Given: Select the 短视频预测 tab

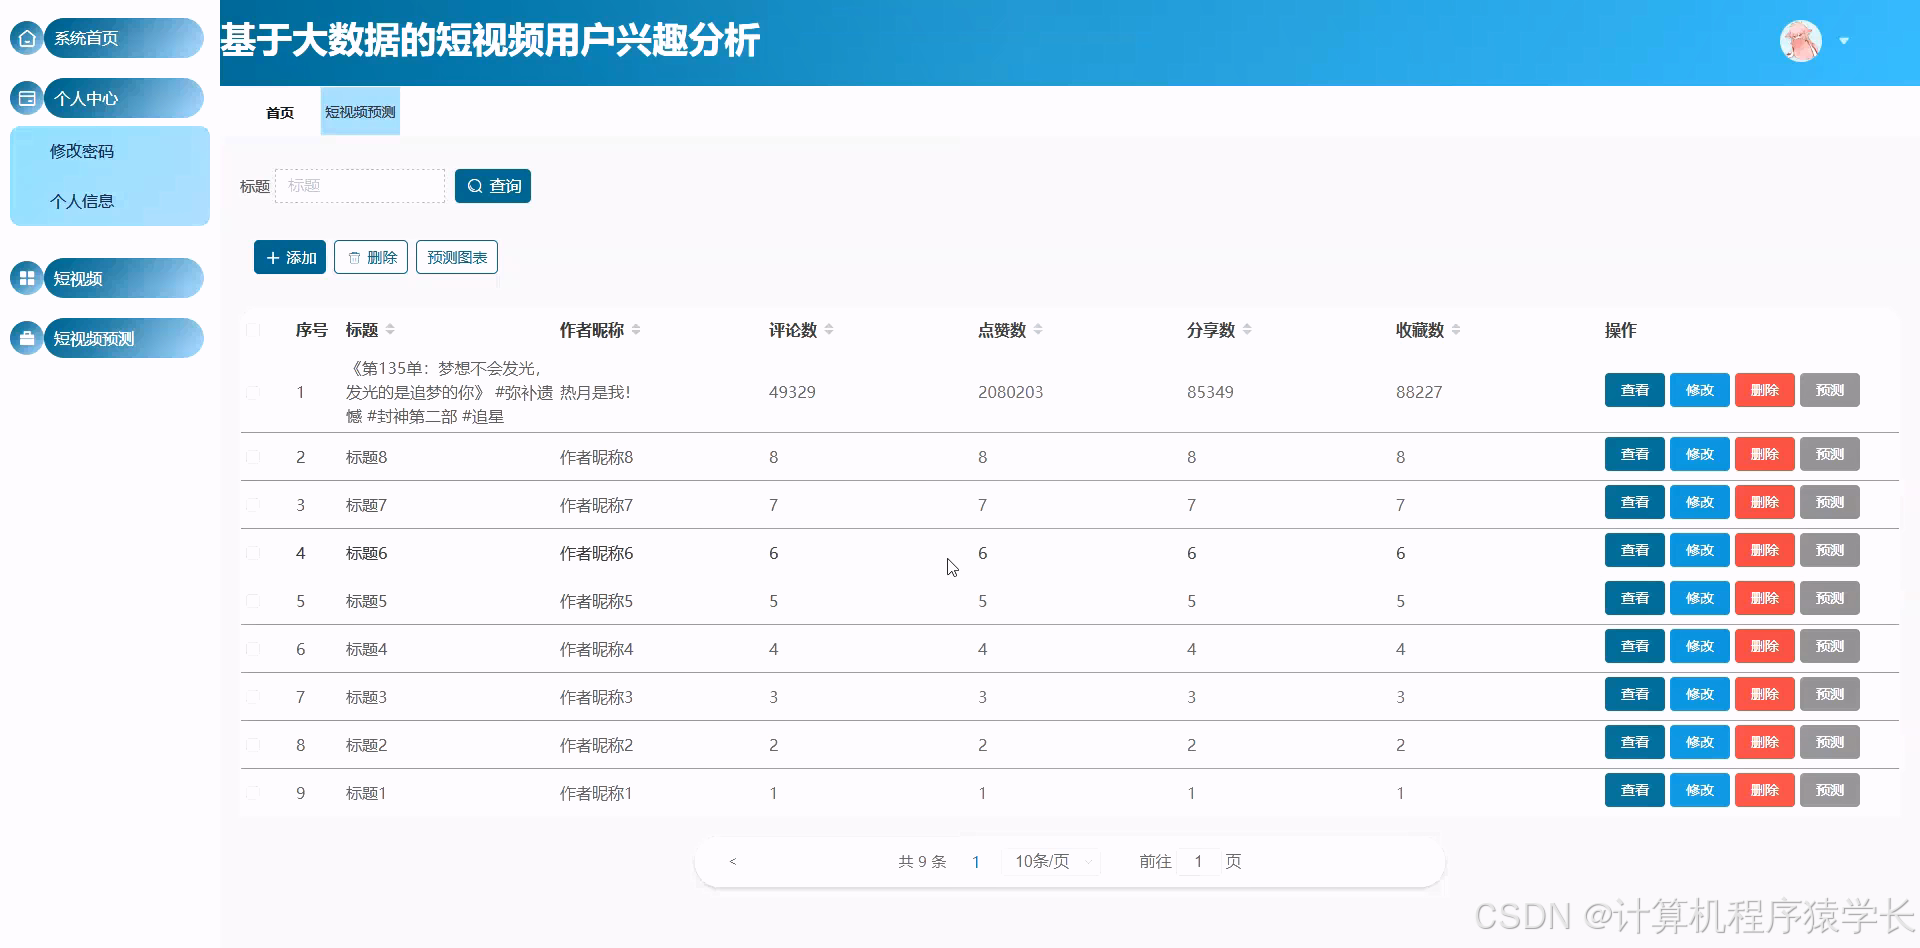Looking at the screenshot, I should pyautogui.click(x=359, y=112).
